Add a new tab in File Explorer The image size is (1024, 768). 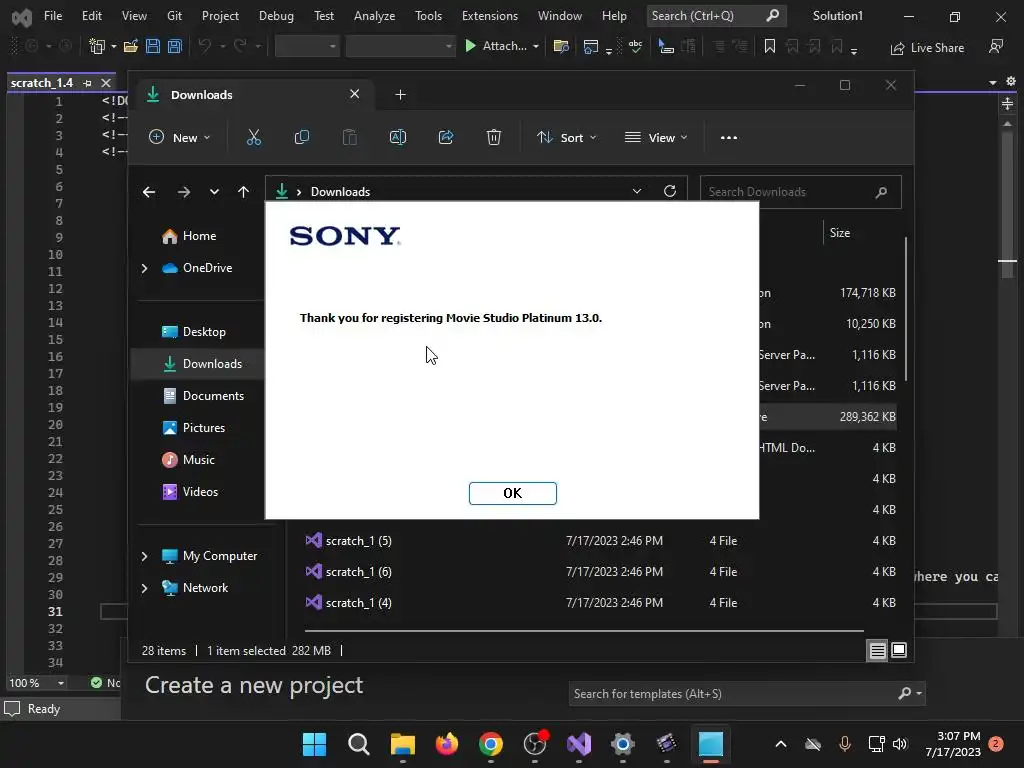[400, 95]
